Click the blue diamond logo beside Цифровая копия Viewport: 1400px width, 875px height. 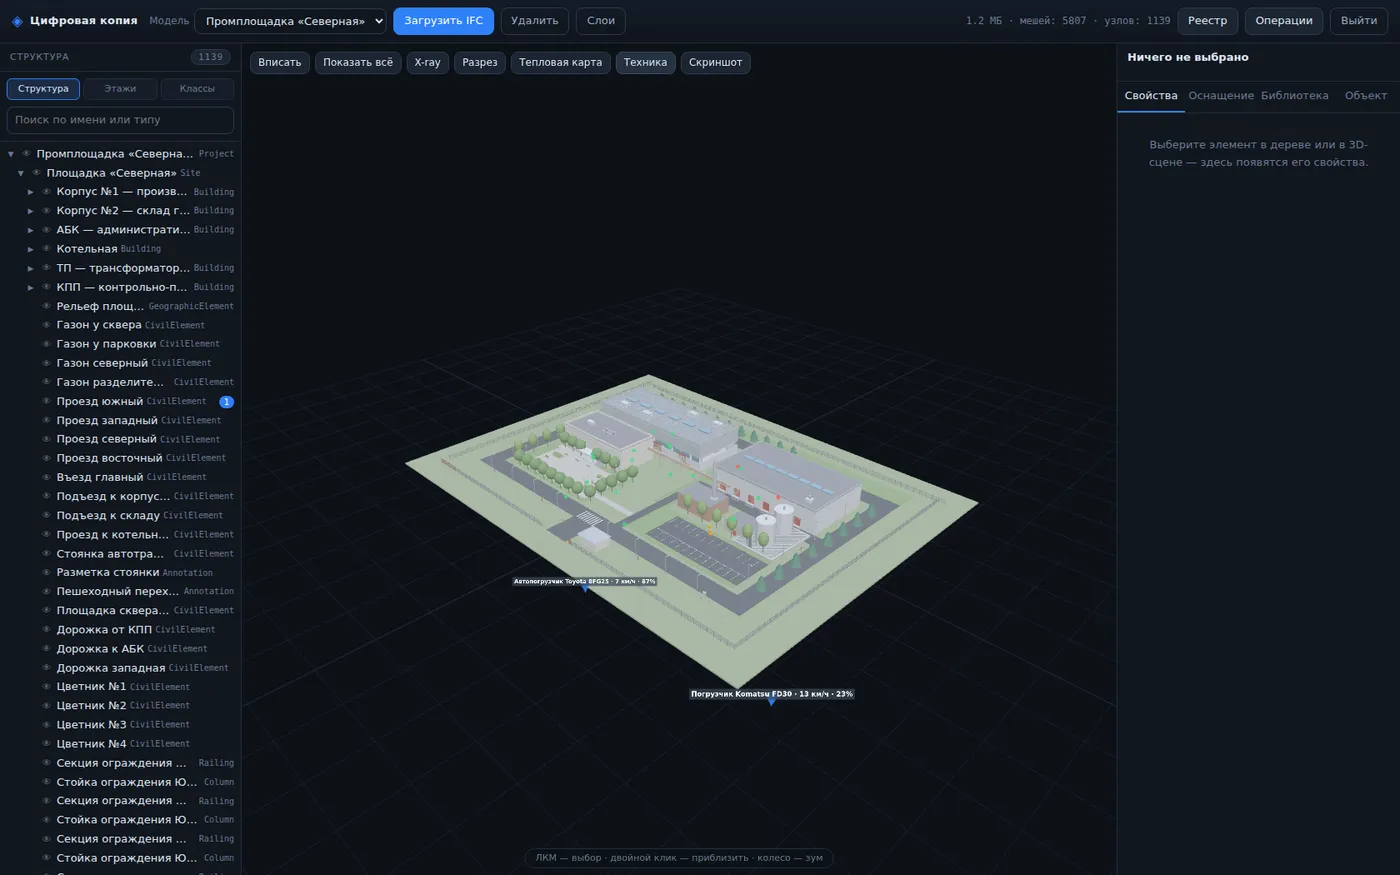click(17, 21)
